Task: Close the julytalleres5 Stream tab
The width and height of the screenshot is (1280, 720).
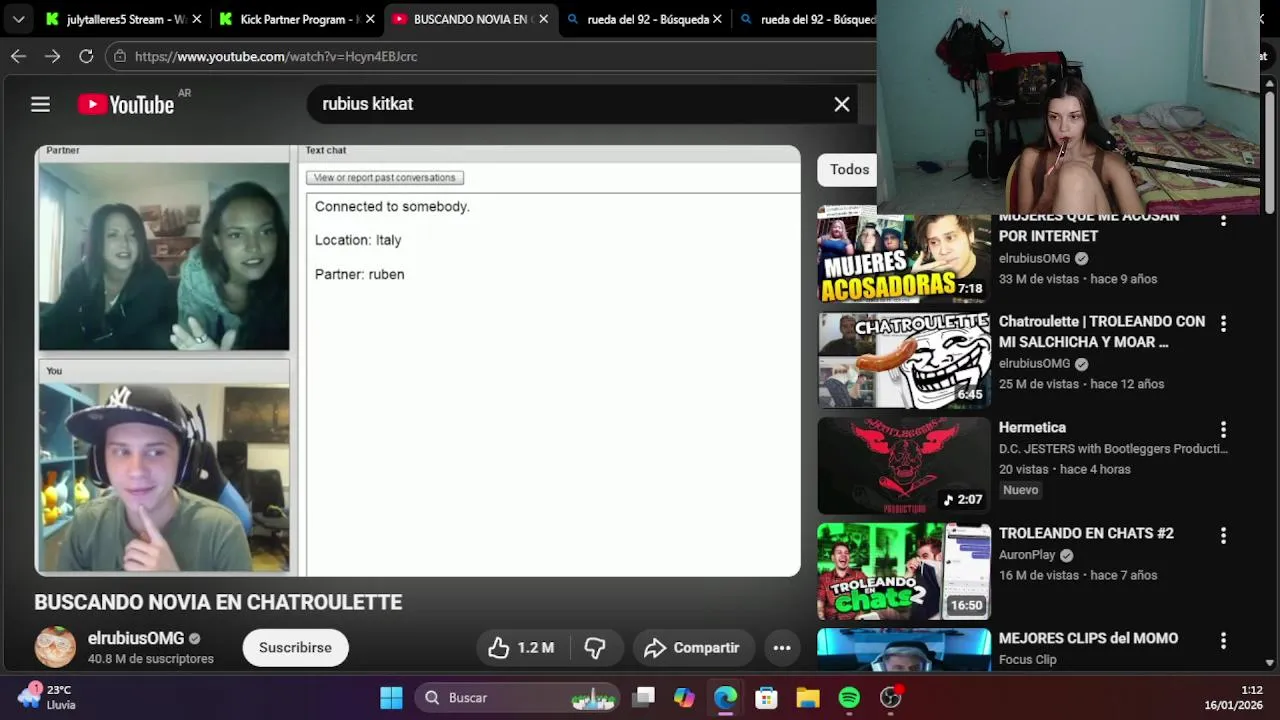Action: click(197, 19)
